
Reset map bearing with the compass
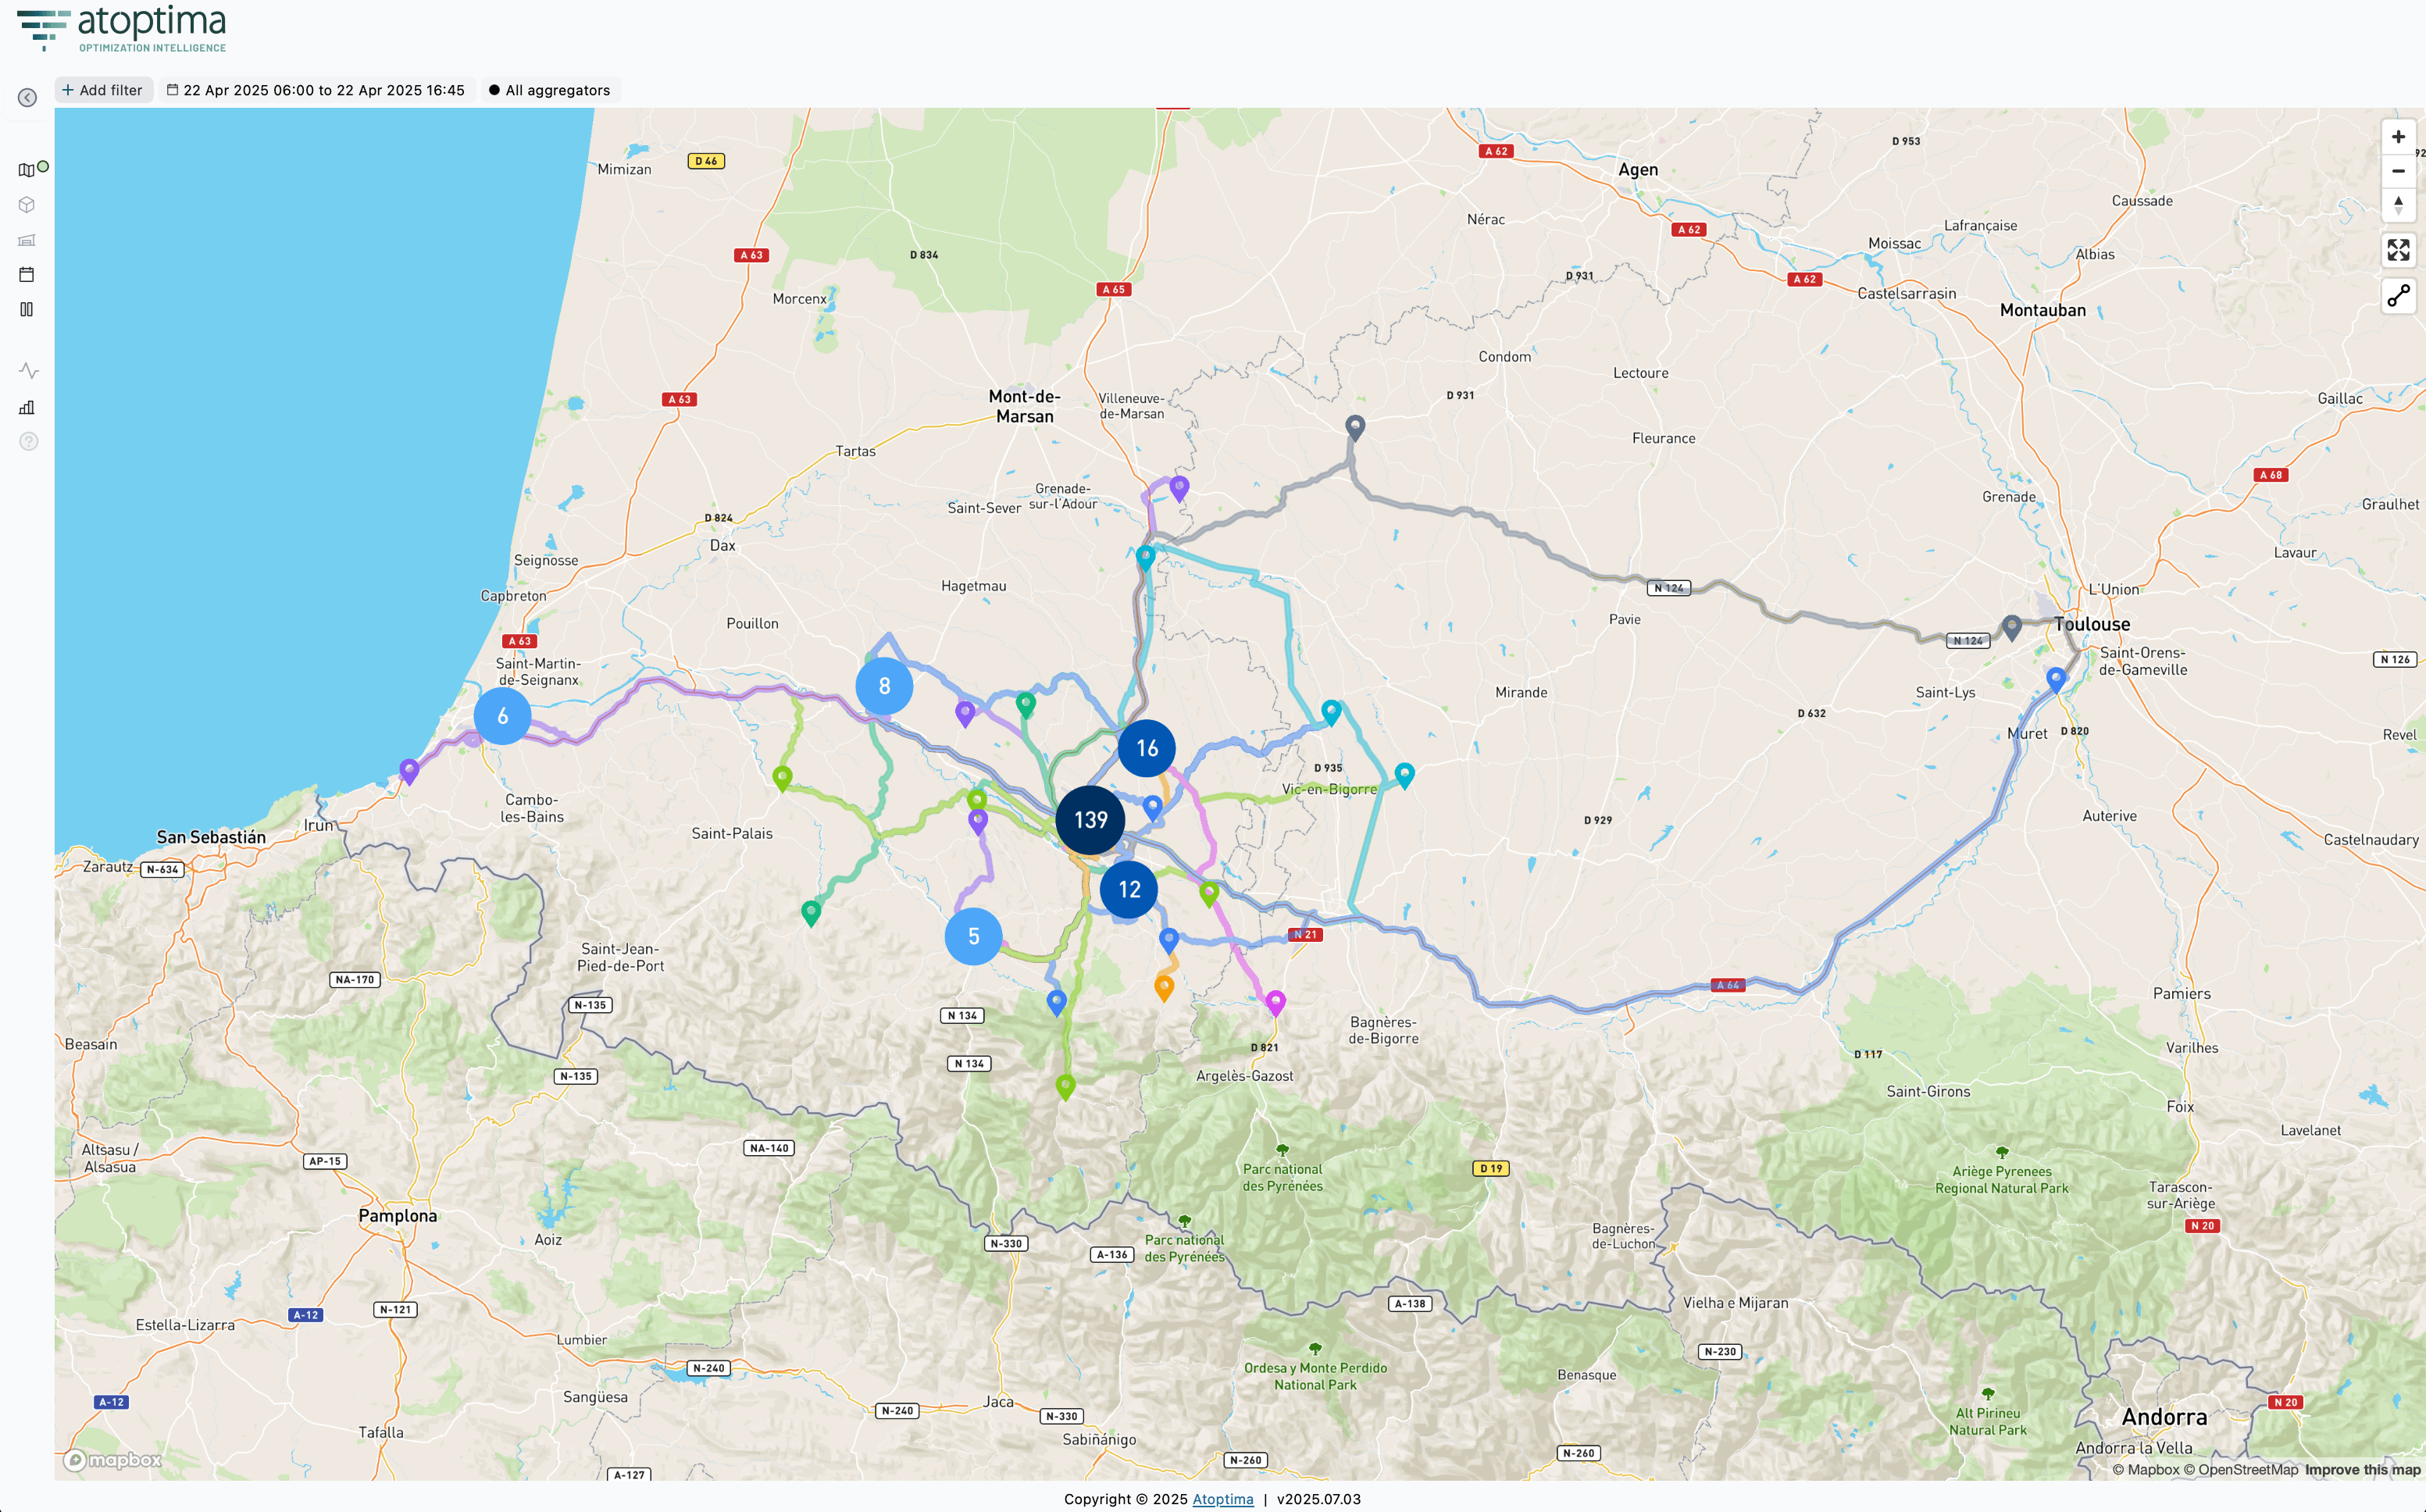(2398, 205)
